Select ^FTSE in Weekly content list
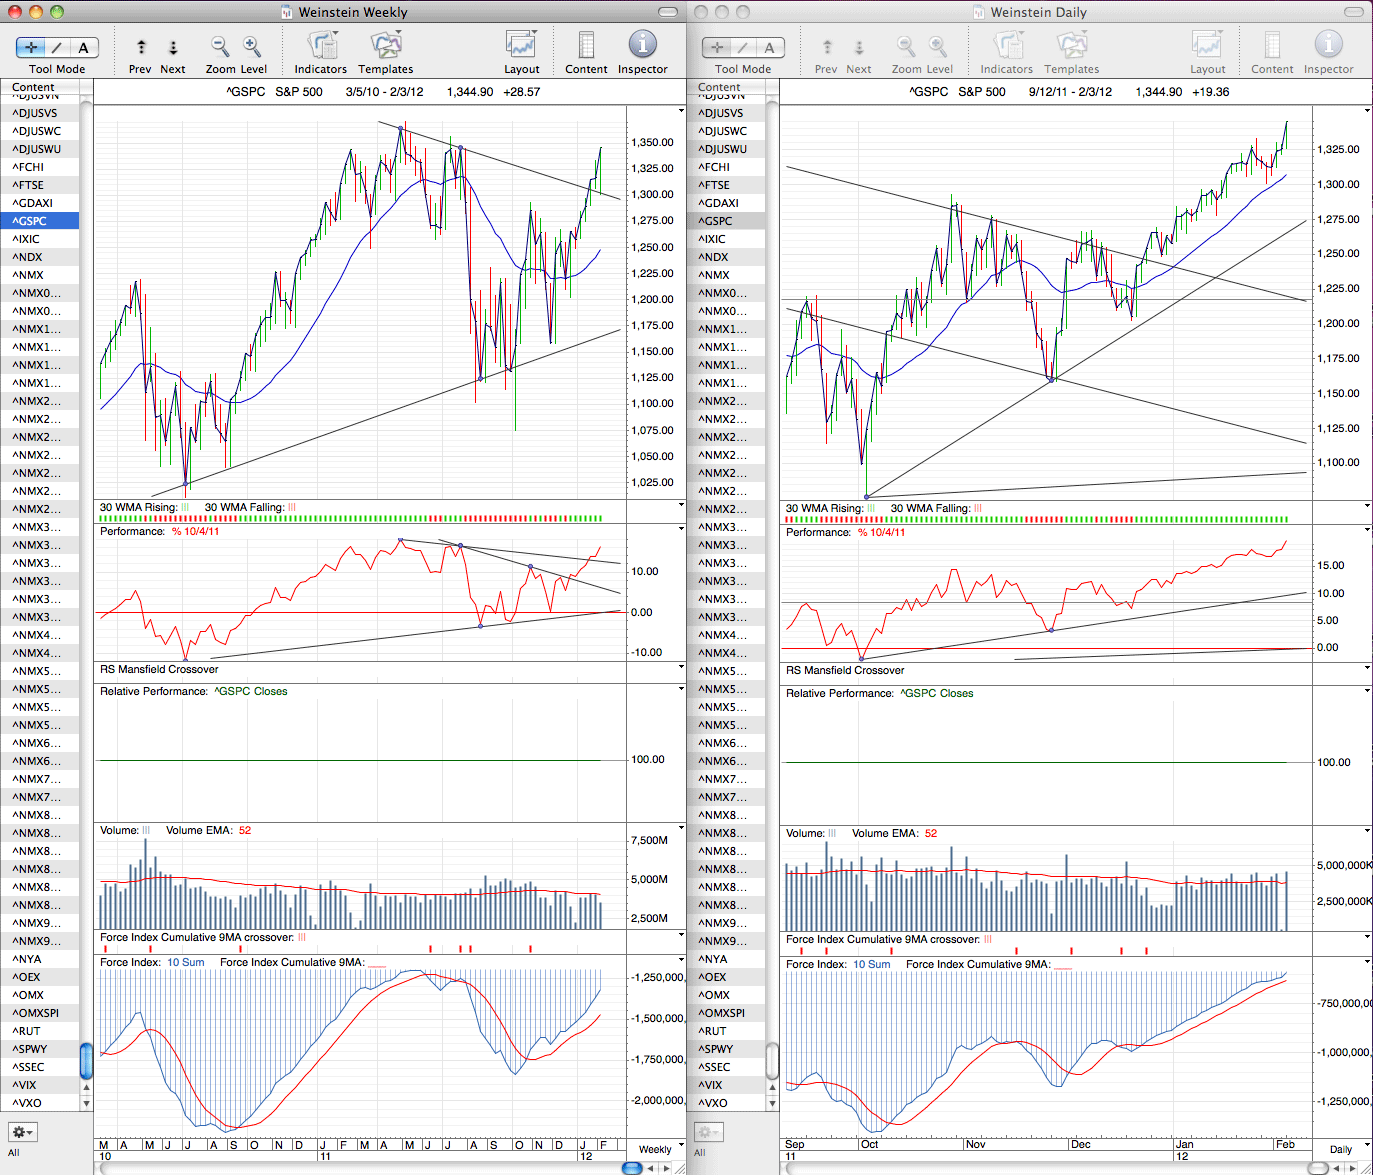 [x=40, y=185]
